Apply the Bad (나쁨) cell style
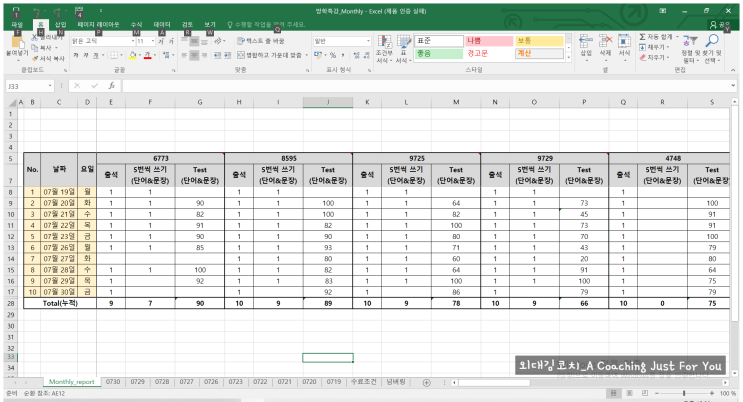Screen dimensions: 743x402 click(489, 41)
